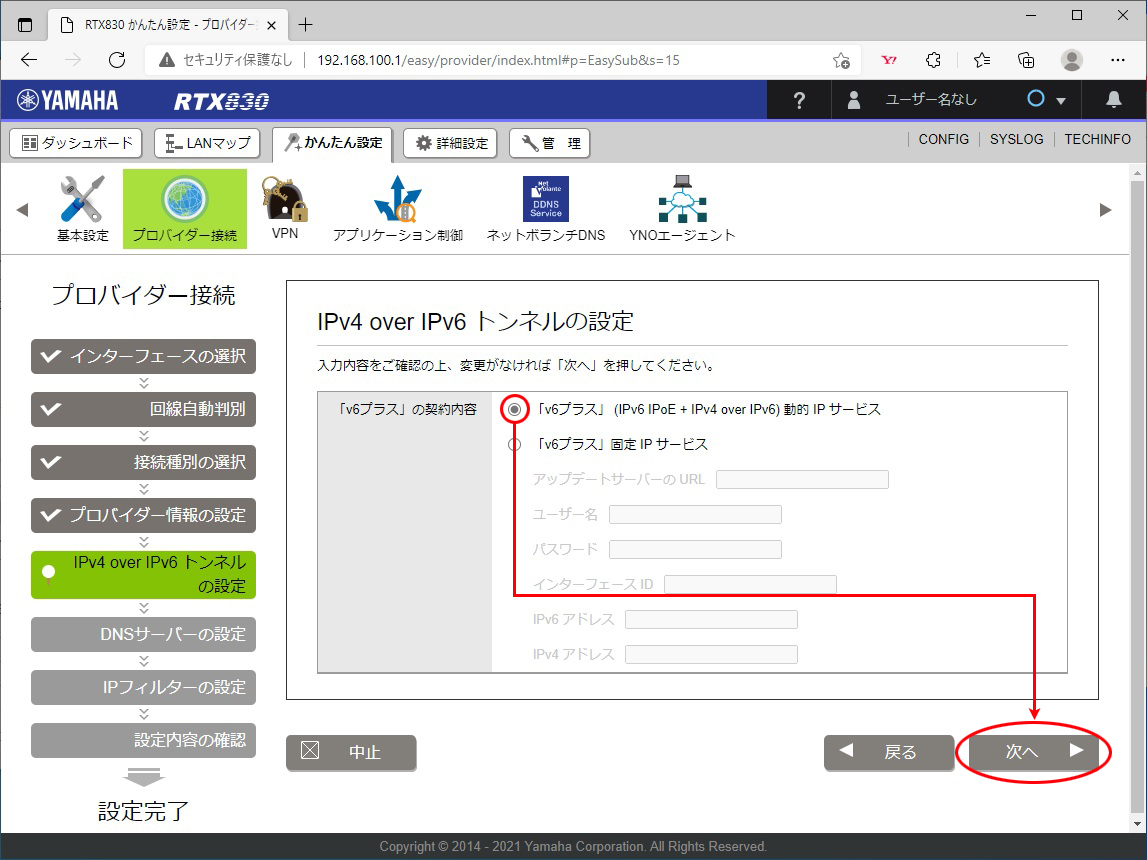1147x860 pixels.
Task: Expand the user name dropdown arrow
Action: click(x=1060, y=101)
